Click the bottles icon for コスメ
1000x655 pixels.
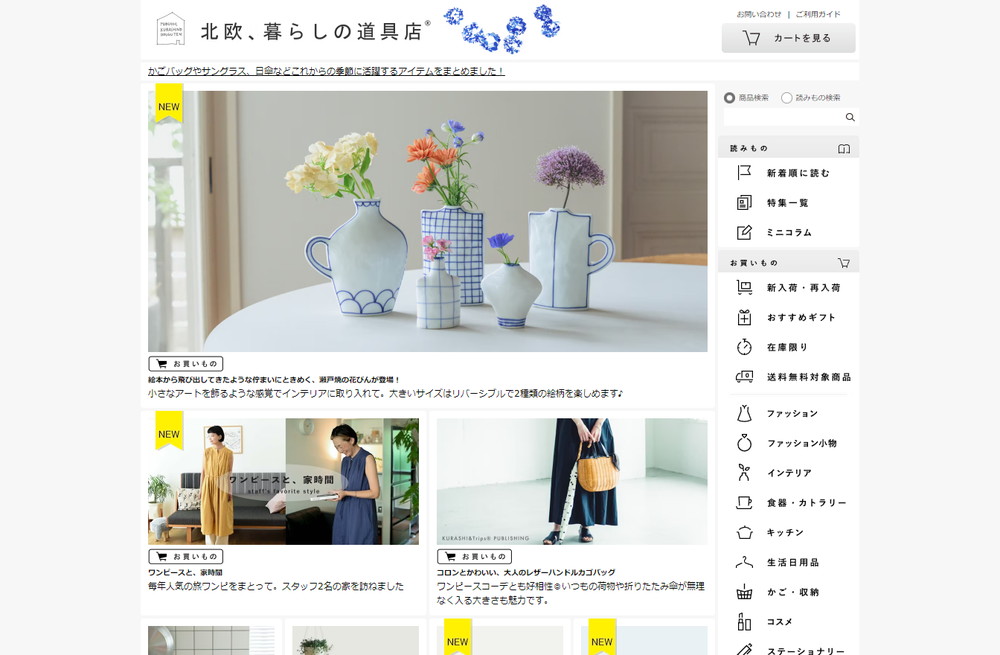click(744, 622)
